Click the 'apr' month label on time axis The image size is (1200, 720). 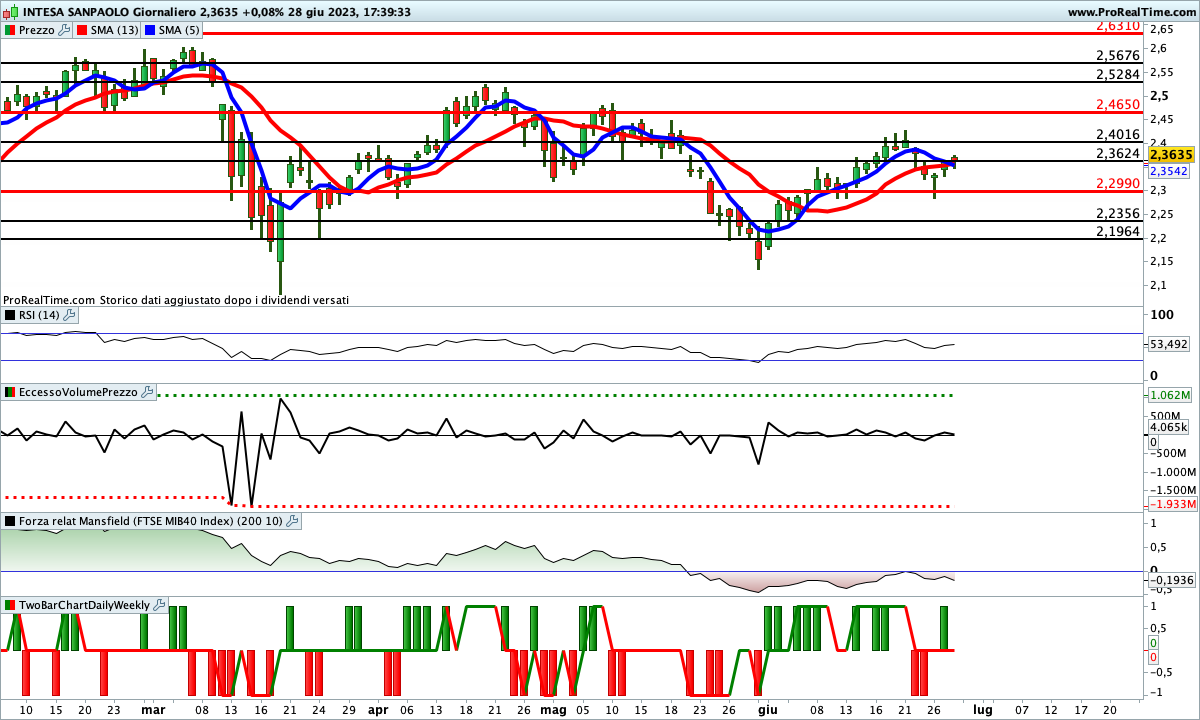click(377, 709)
